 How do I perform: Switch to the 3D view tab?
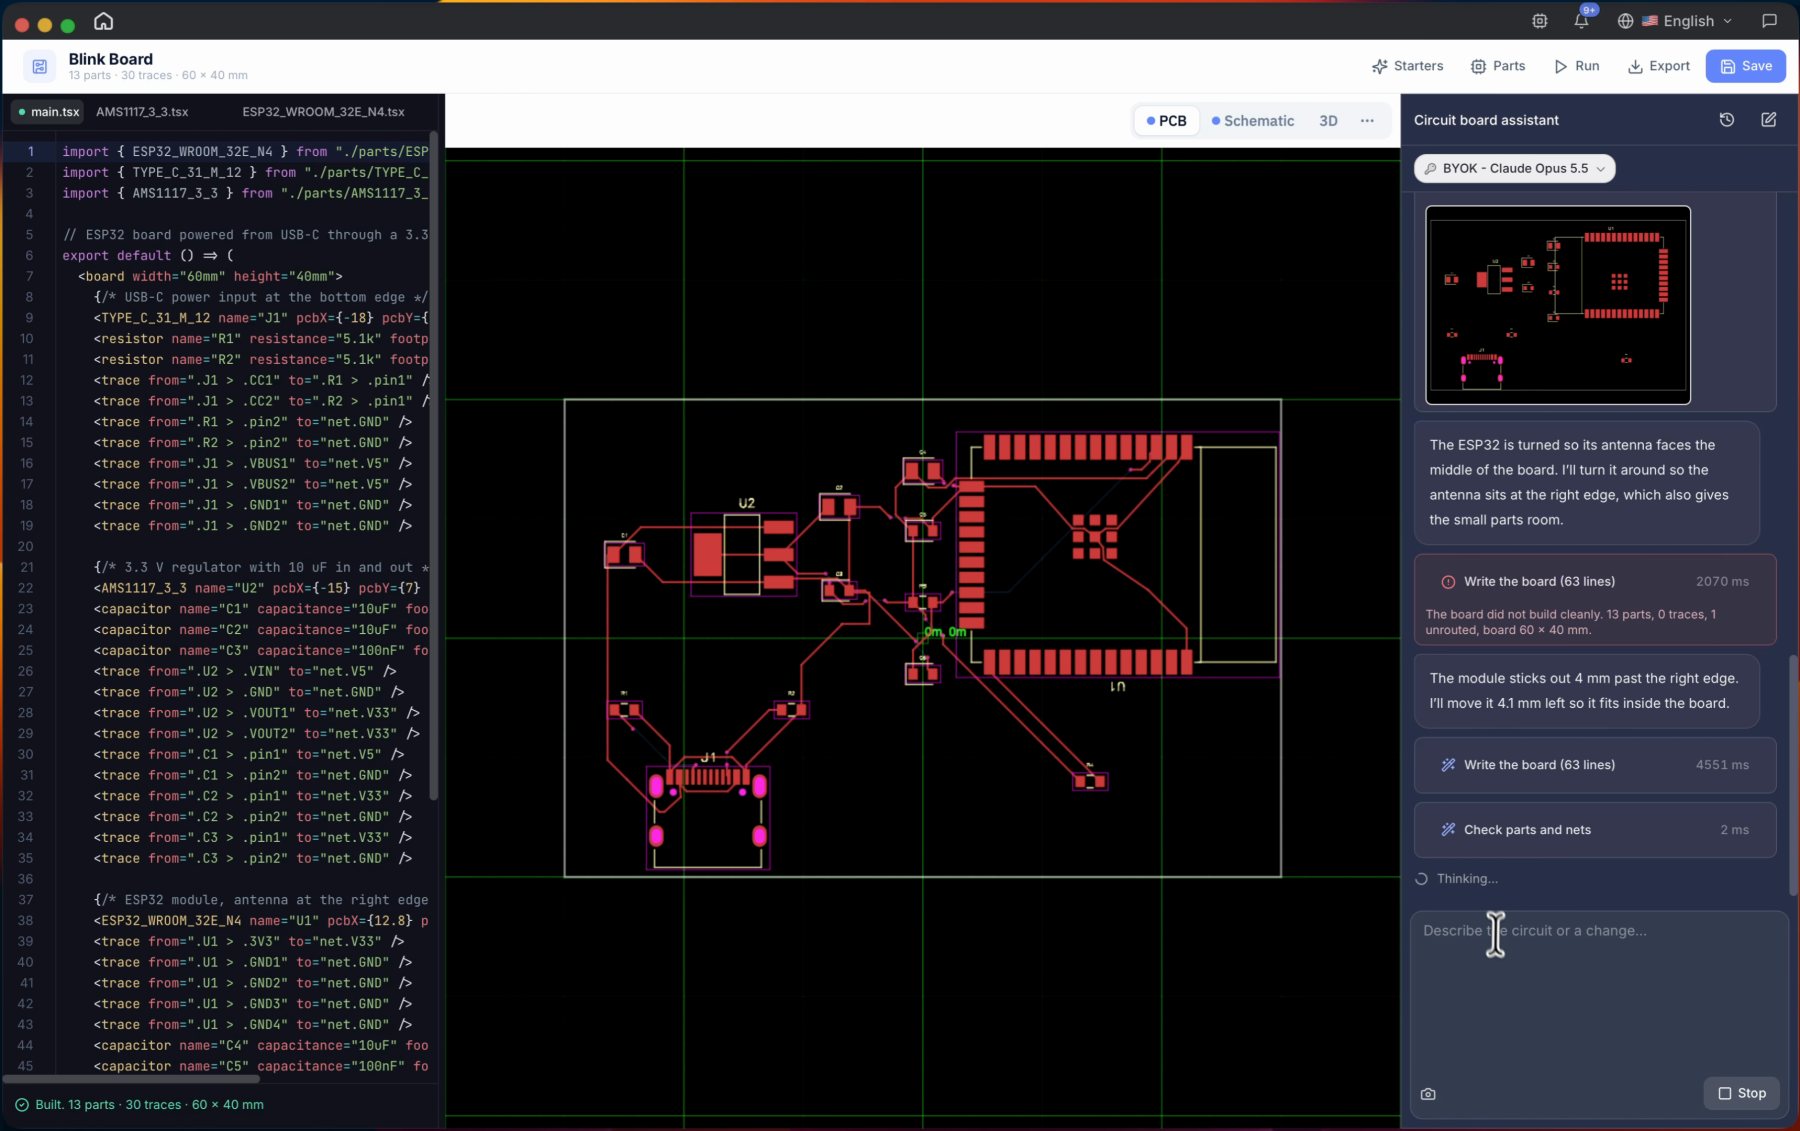point(1328,121)
